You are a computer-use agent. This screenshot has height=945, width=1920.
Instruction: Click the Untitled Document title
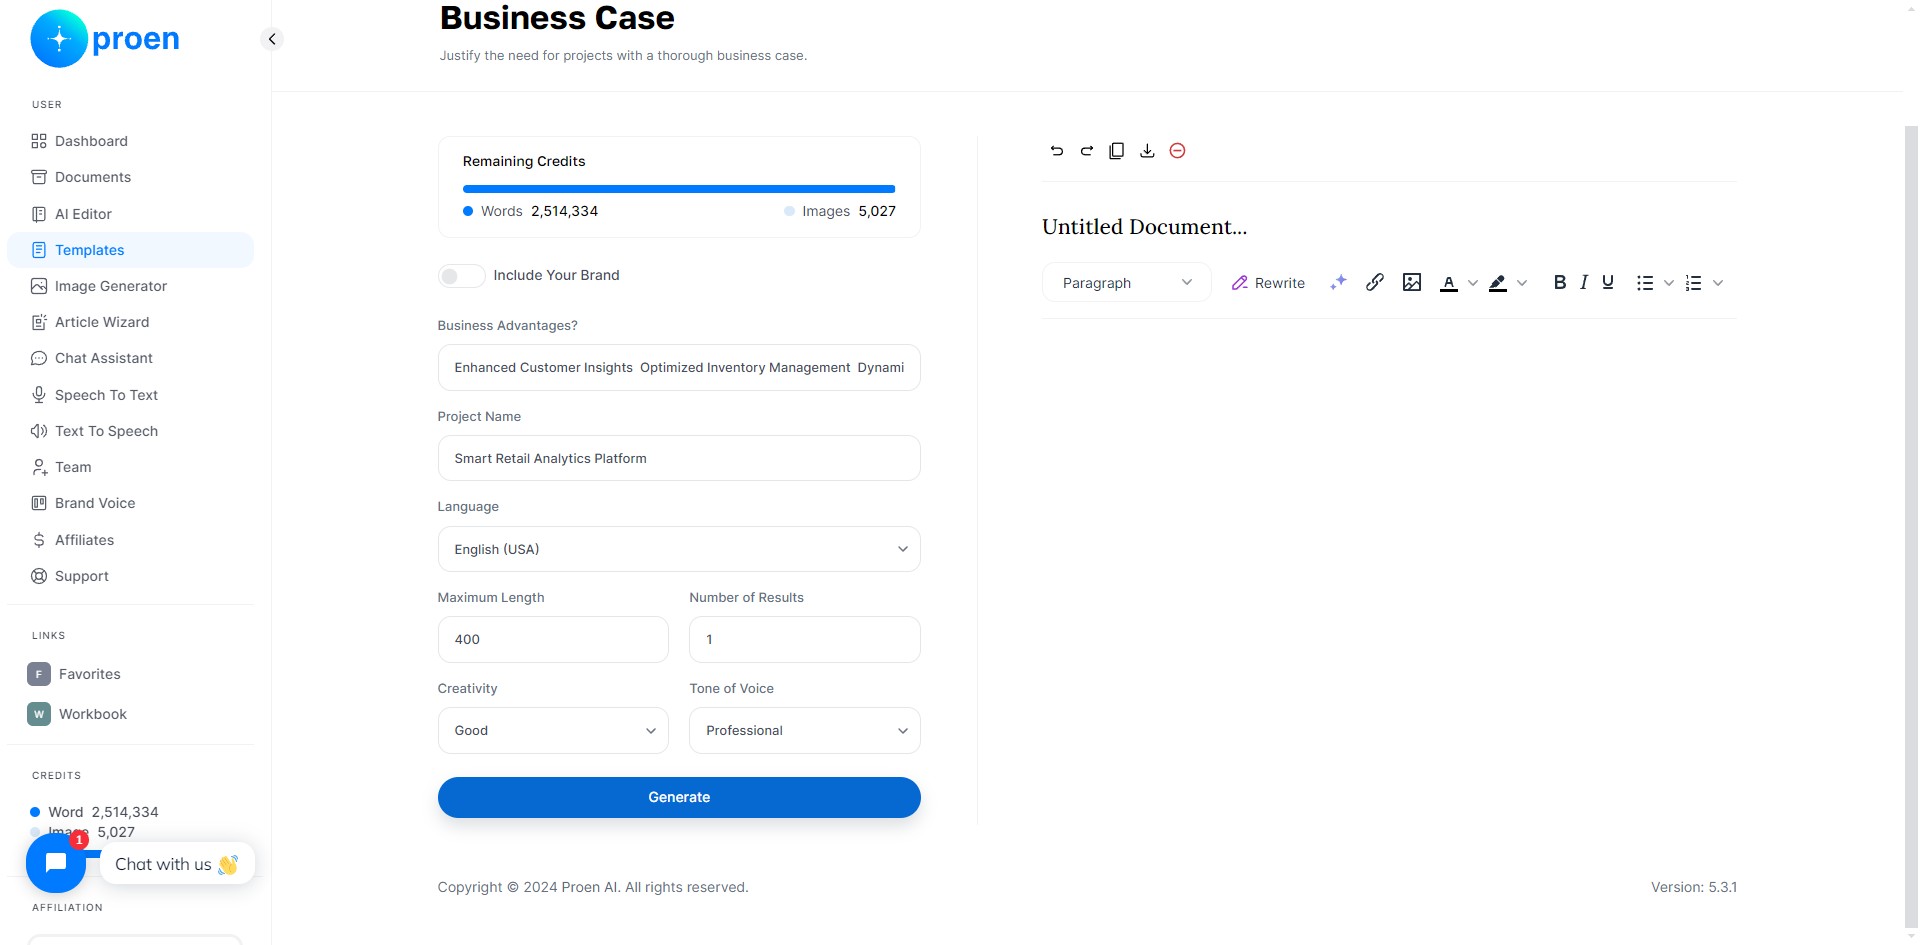pyautogui.click(x=1145, y=227)
